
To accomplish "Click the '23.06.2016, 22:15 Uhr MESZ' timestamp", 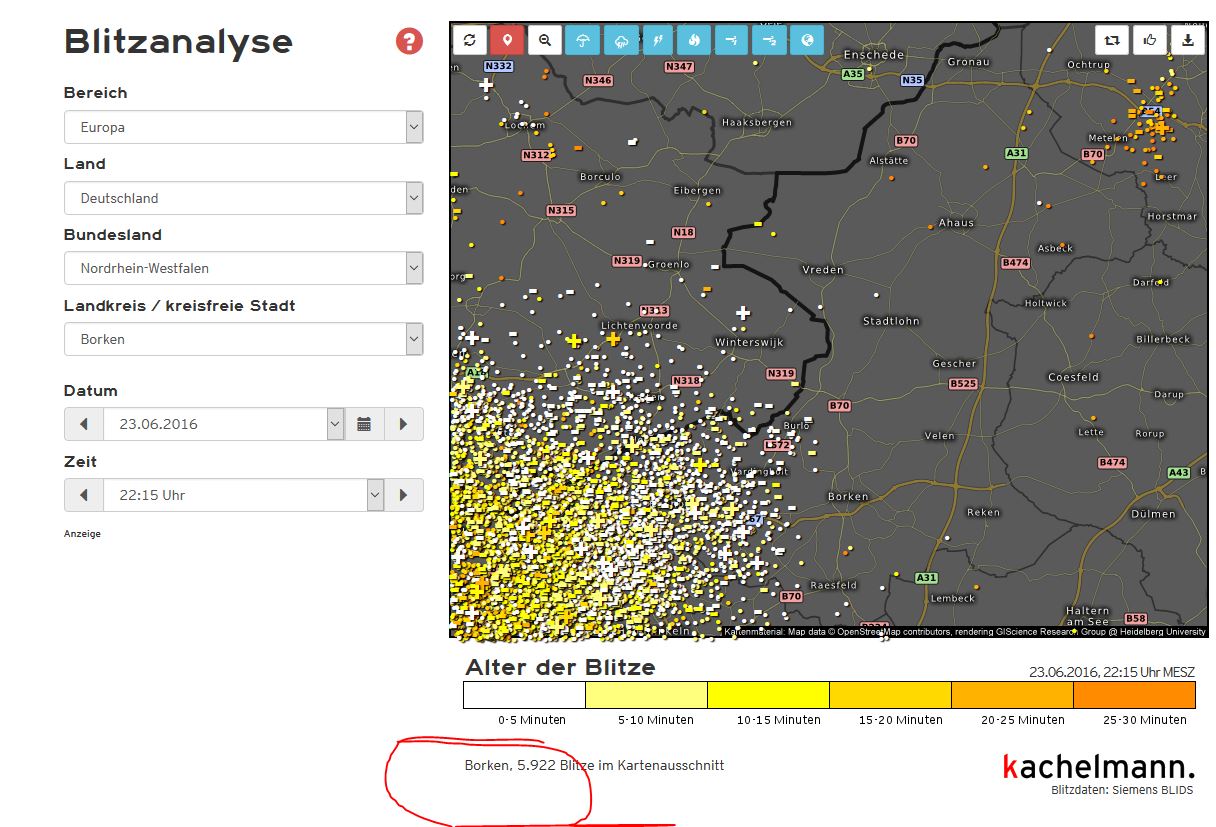I will coord(1112,672).
